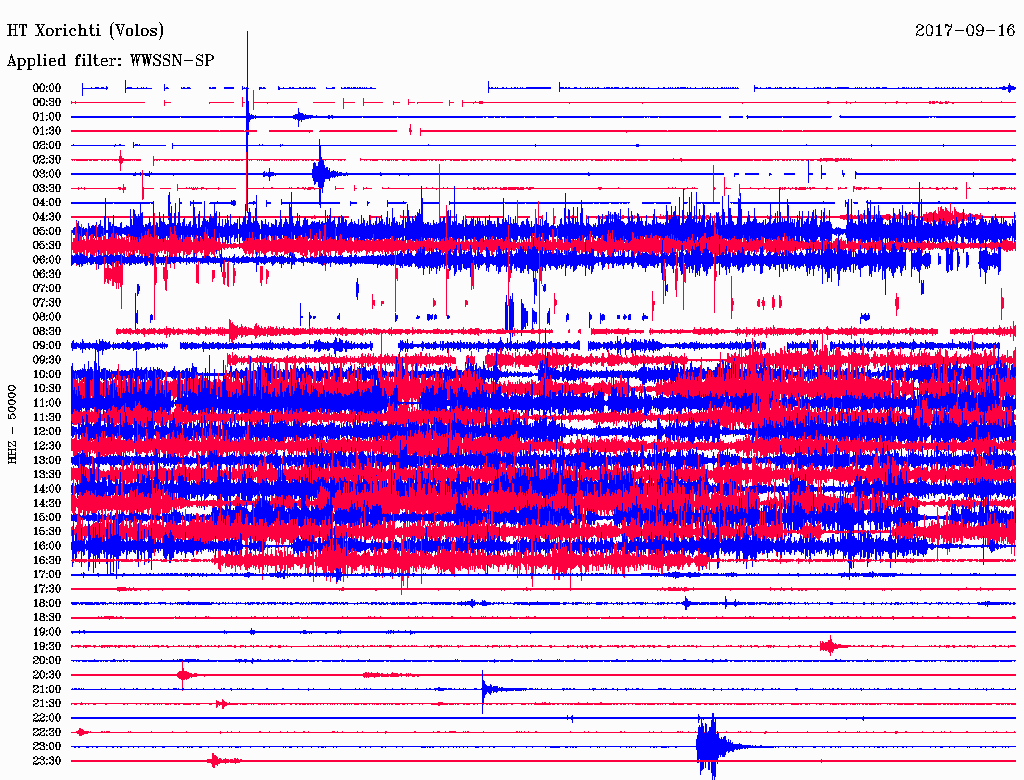Image resolution: width=1024 pixels, height=780 pixels.
Task: Select the 02:30 time label
Action: [x=47, y=159]
